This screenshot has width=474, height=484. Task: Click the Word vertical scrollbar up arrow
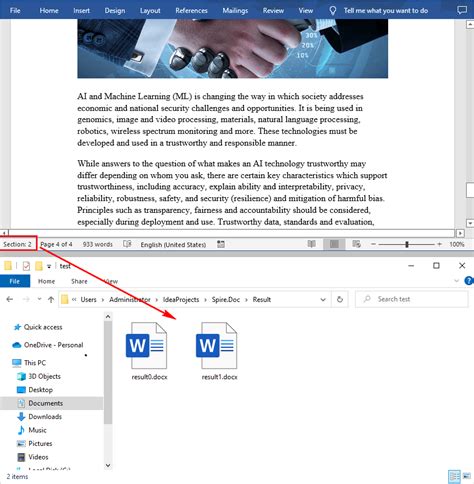pos(470,24)
